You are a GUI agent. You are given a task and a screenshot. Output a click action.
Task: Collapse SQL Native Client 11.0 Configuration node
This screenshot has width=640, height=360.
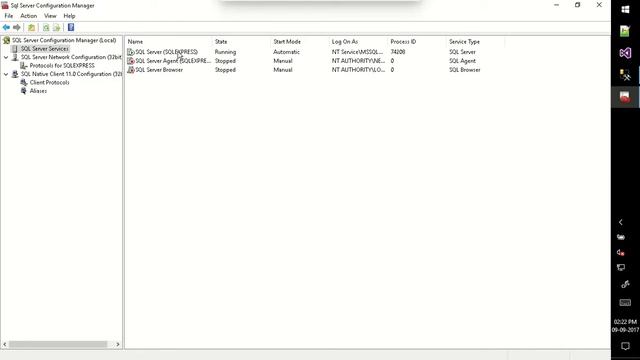pyautogui.click(x=6, y=74)
